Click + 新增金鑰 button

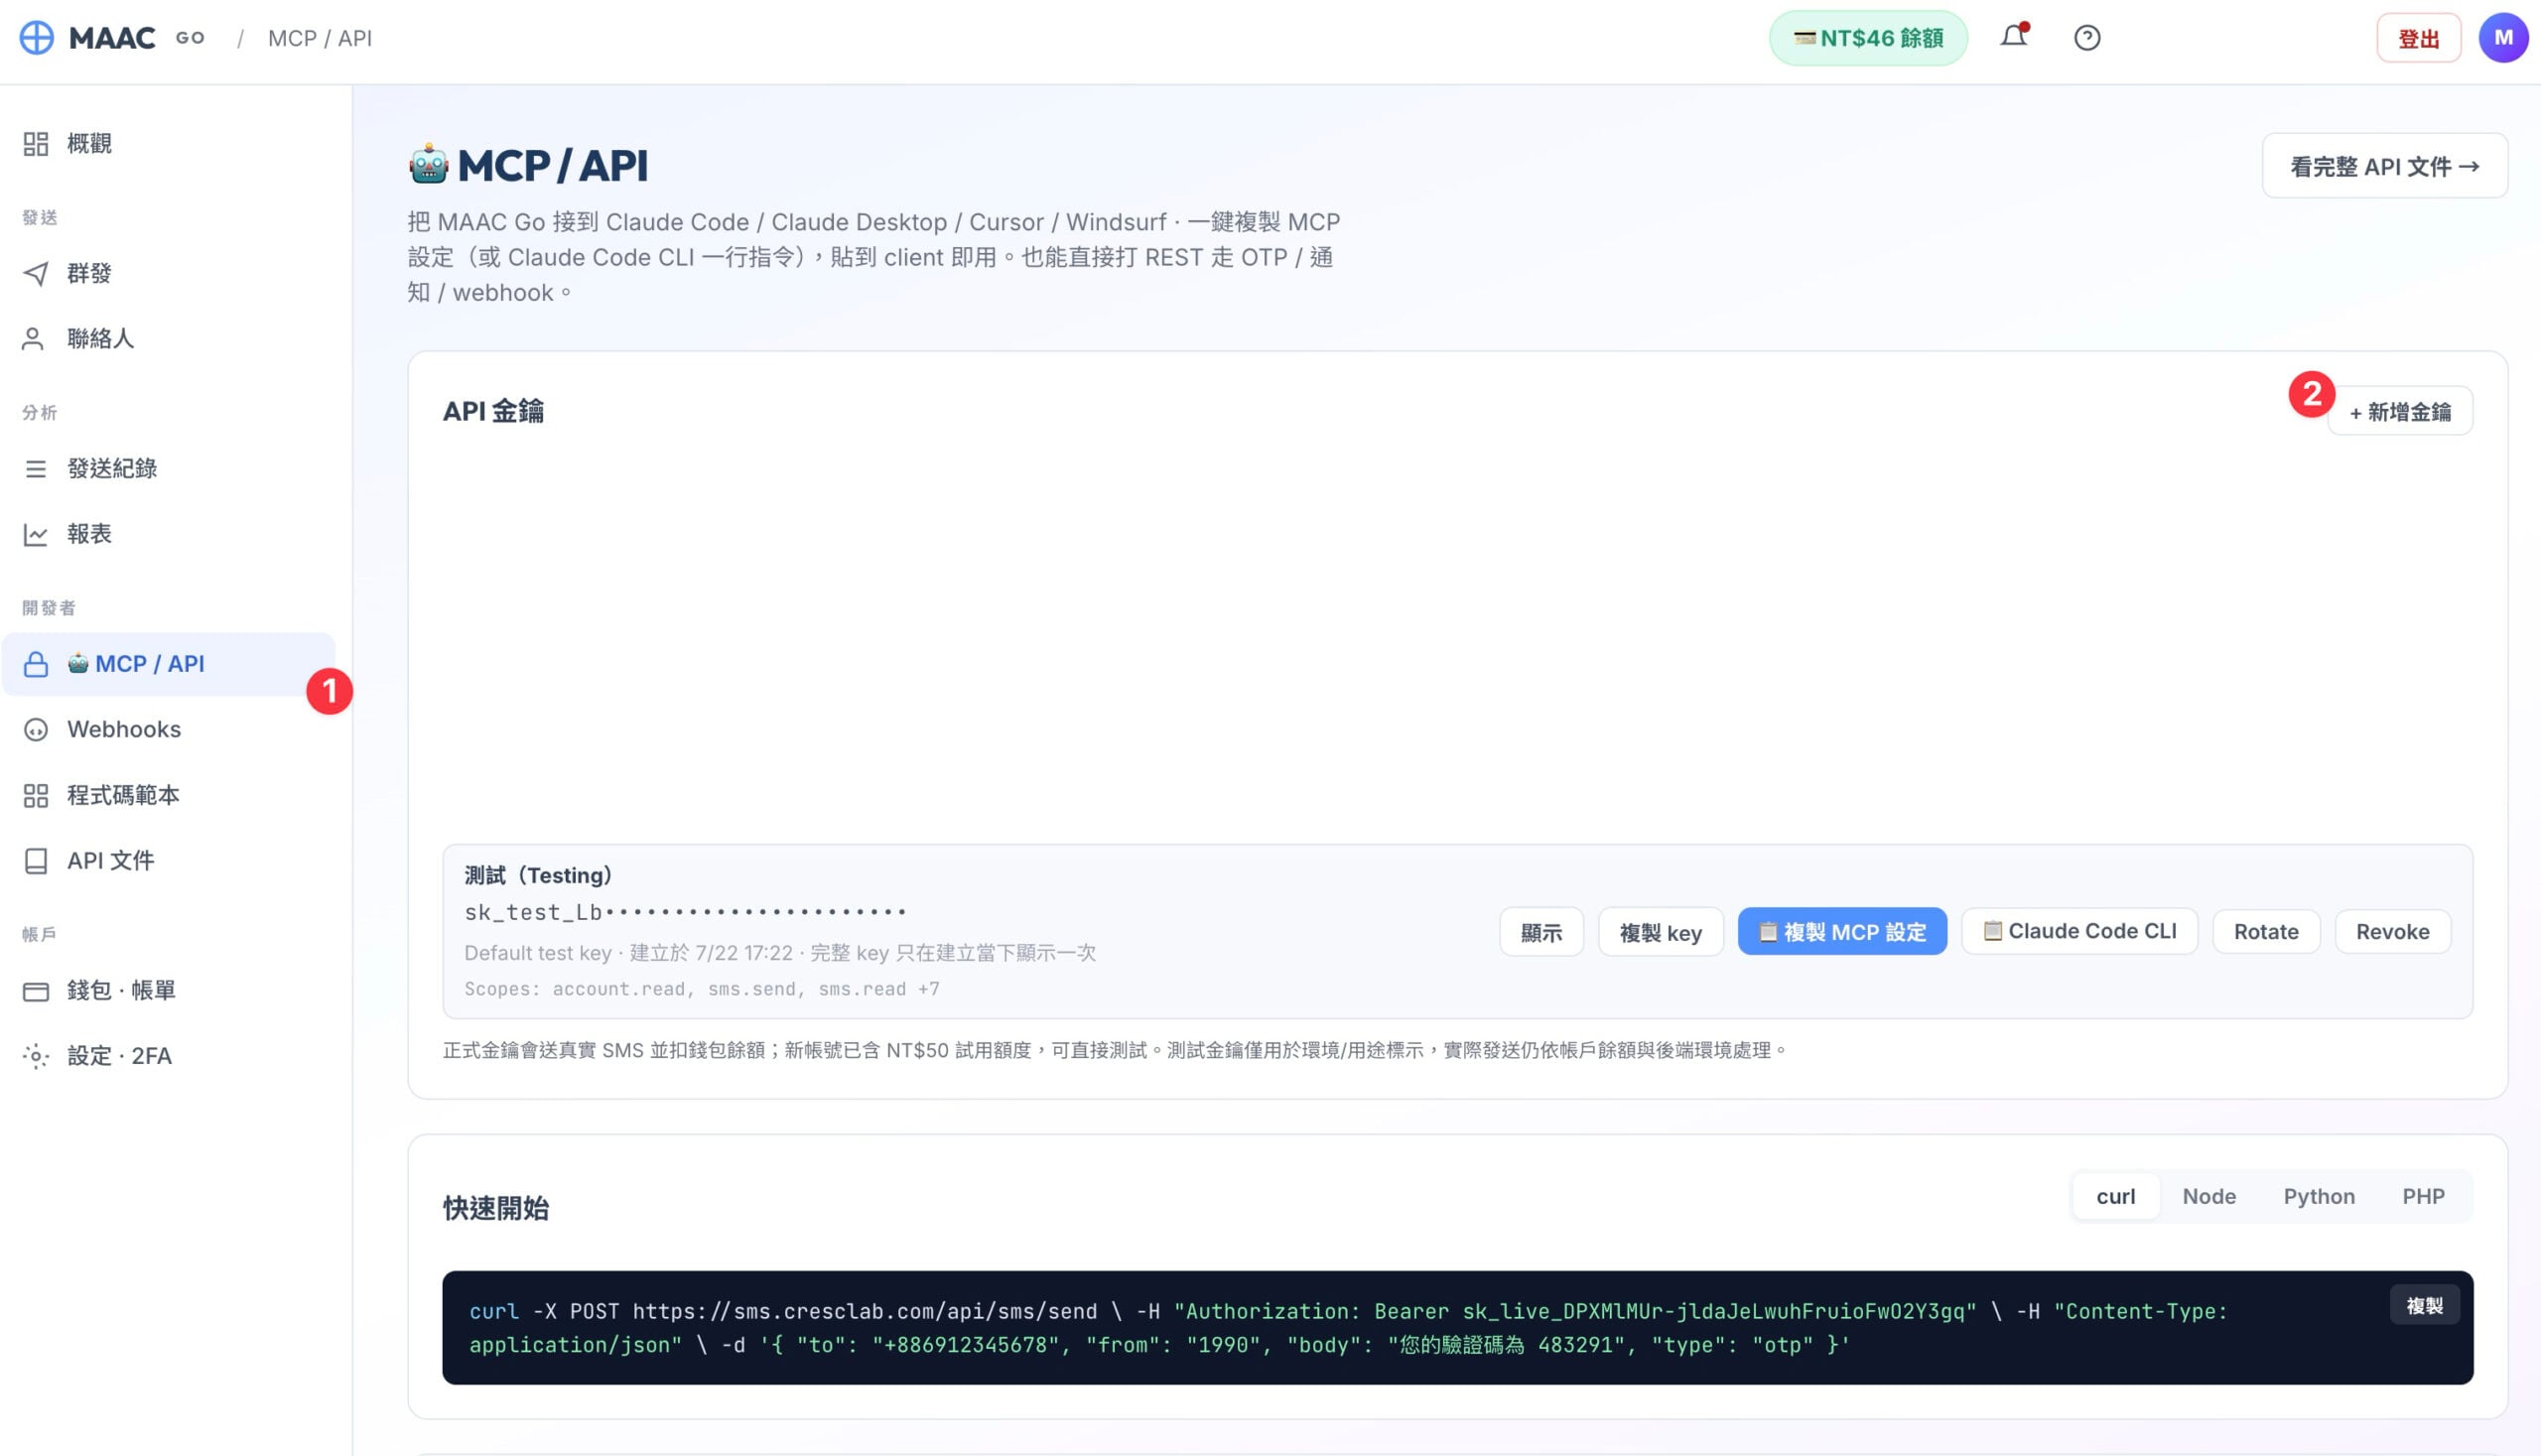pos(2400,412)
